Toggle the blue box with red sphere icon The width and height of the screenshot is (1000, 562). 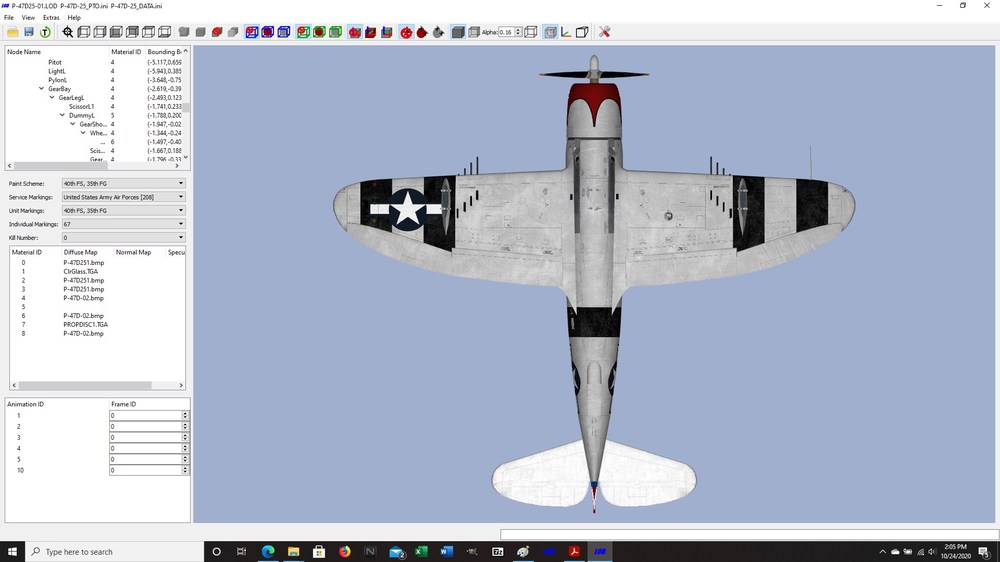pos(252,32)
